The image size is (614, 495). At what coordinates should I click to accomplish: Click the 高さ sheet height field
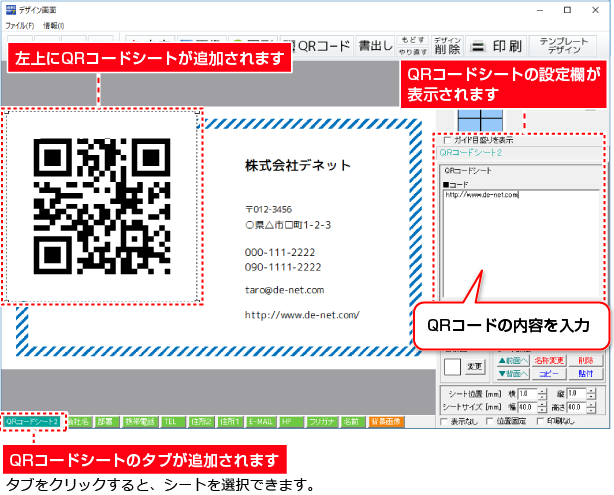tap(576, 407)
